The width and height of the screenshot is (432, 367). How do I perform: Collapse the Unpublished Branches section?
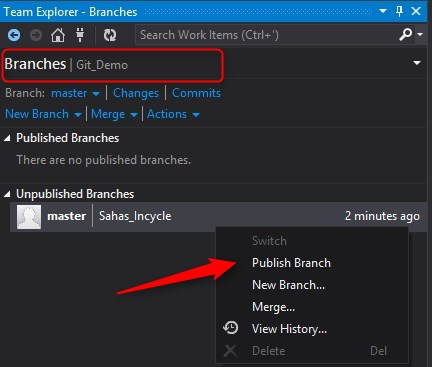tap(7, 194)
